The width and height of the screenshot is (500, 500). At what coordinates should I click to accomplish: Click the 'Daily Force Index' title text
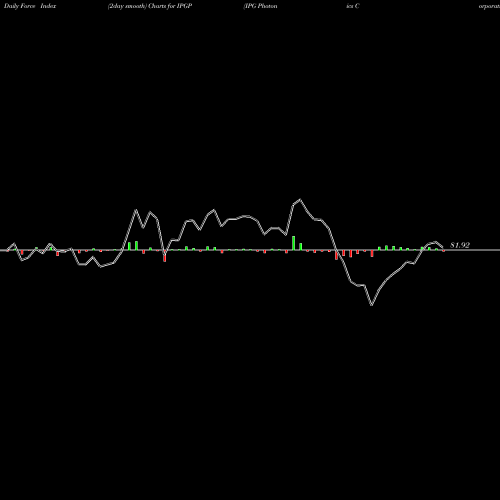[x=30, y=6]
